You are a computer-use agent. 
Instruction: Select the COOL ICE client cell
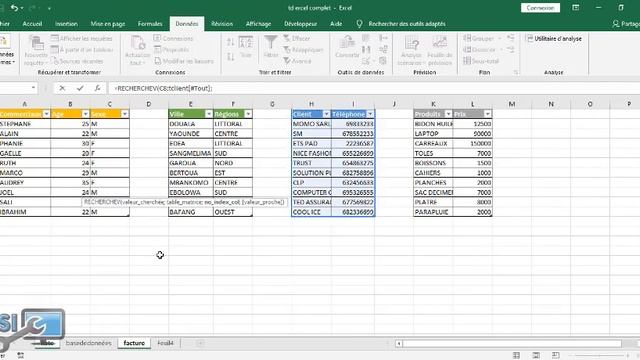click(x=311, y=212)
